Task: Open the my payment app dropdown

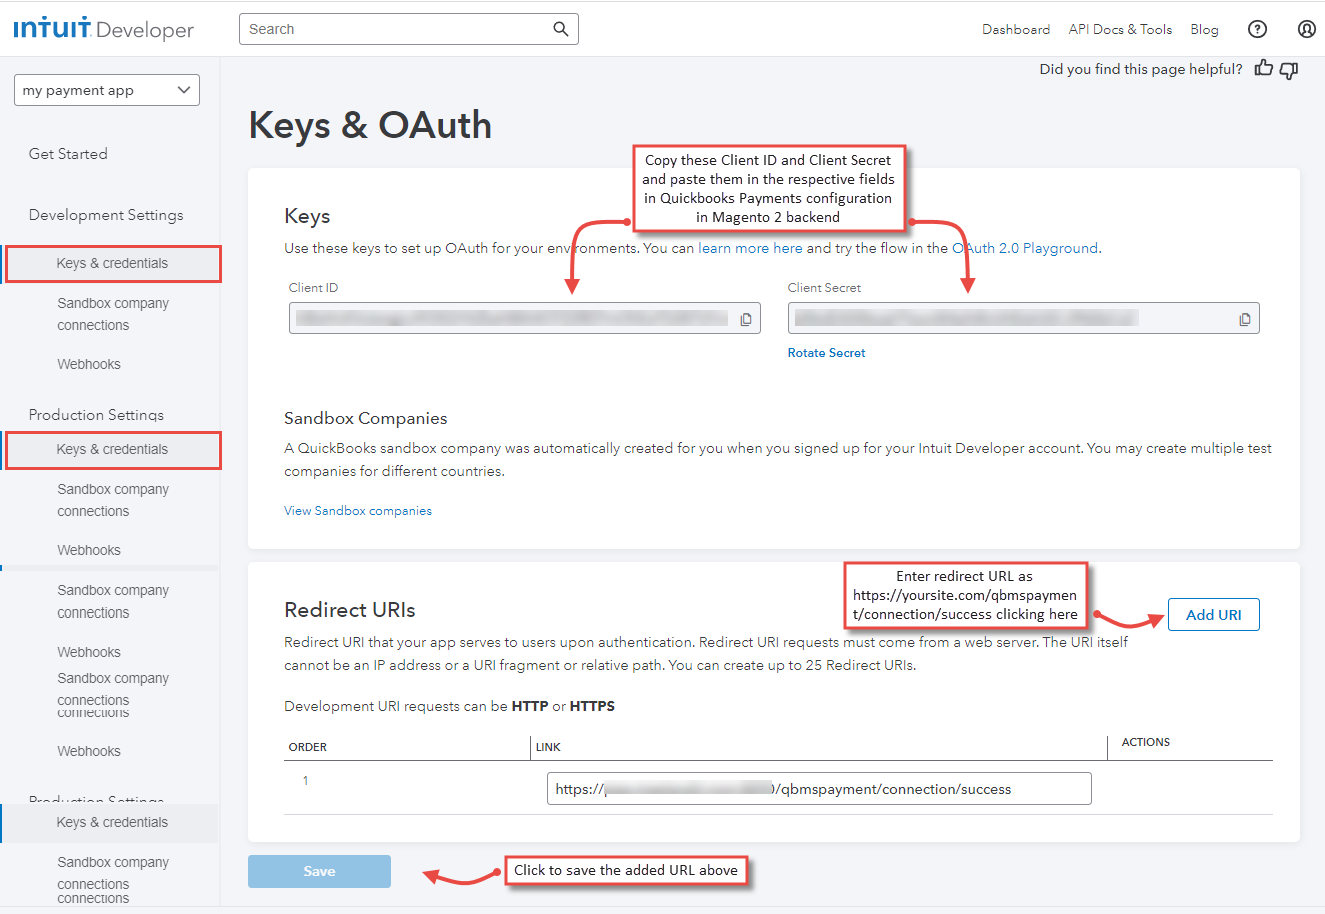Action: click(x=107, y=90)
